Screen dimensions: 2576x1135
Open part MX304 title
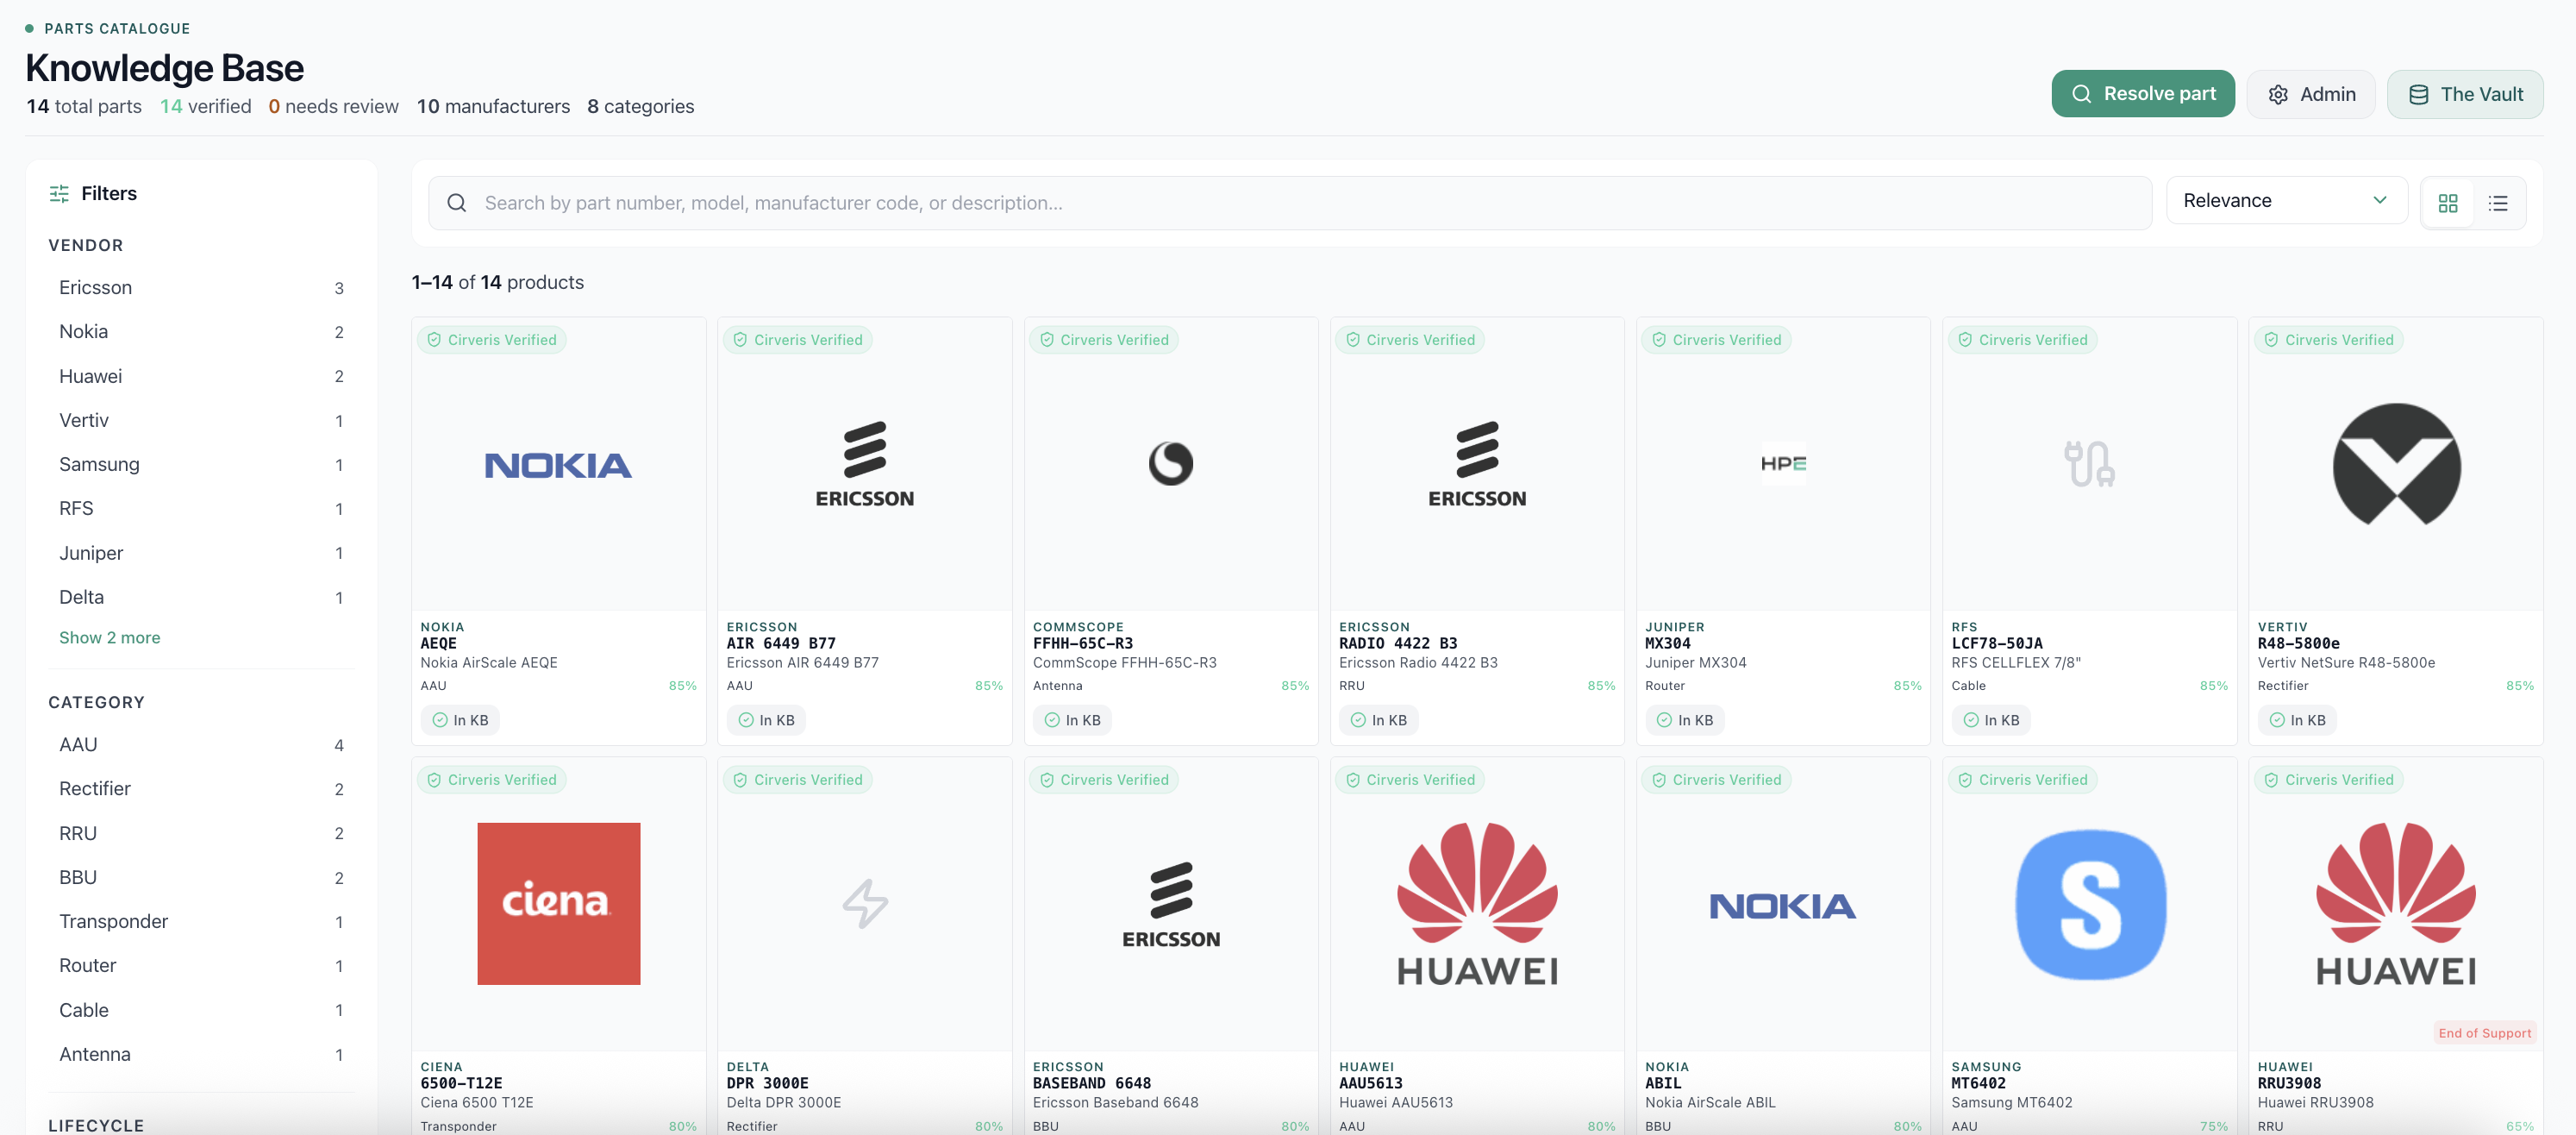point(1668,644)
